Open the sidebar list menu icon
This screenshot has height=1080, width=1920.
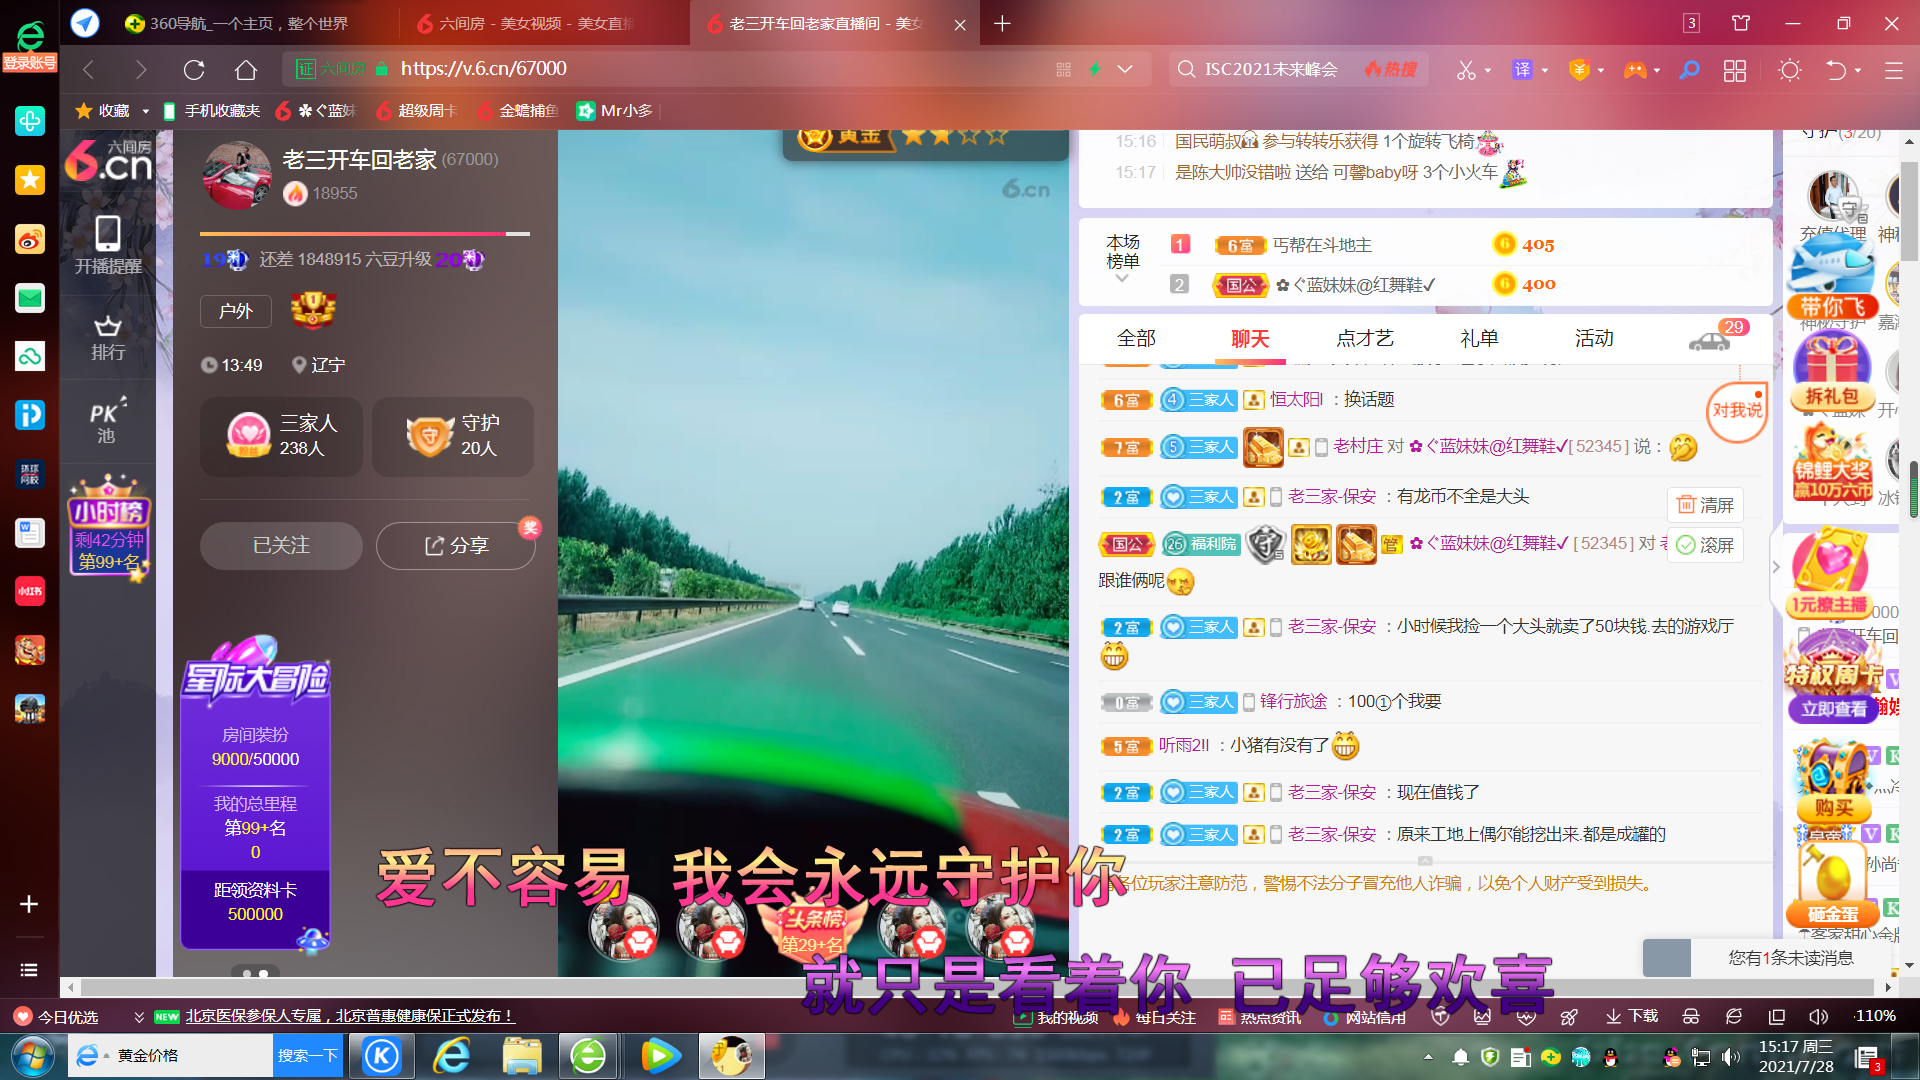(29, 970)
